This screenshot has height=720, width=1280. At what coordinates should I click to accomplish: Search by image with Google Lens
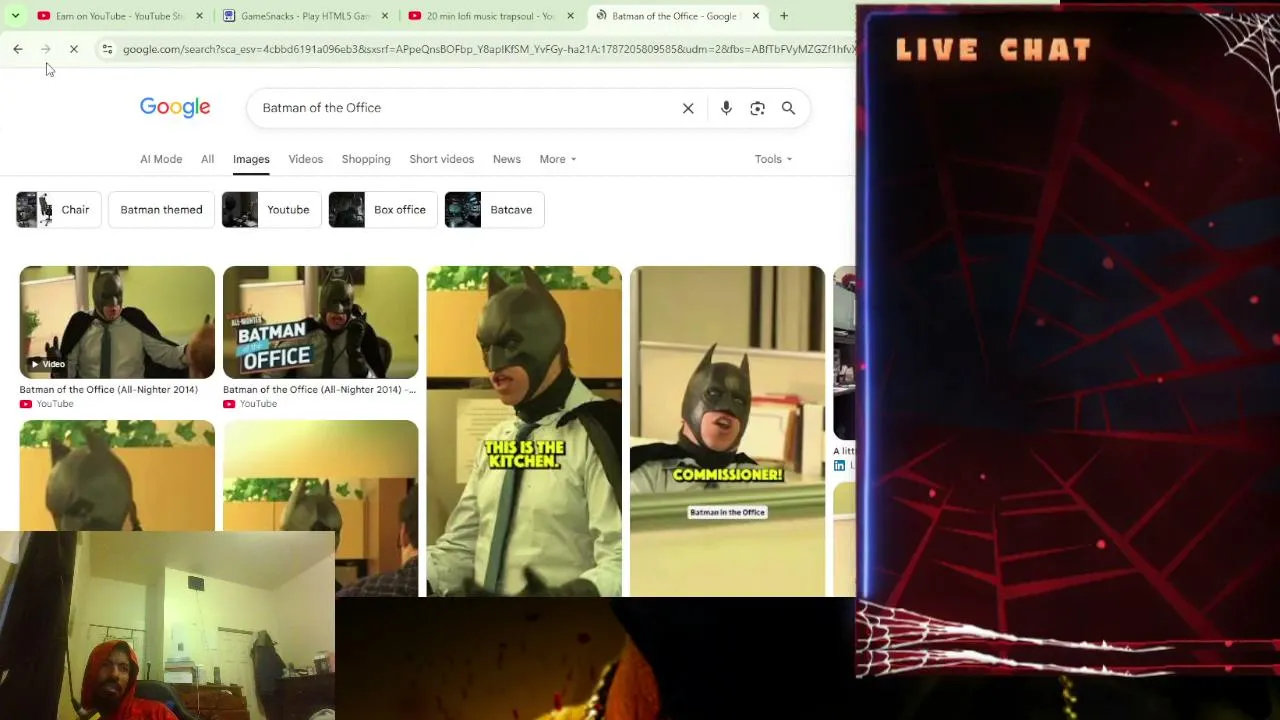point(757,108)
